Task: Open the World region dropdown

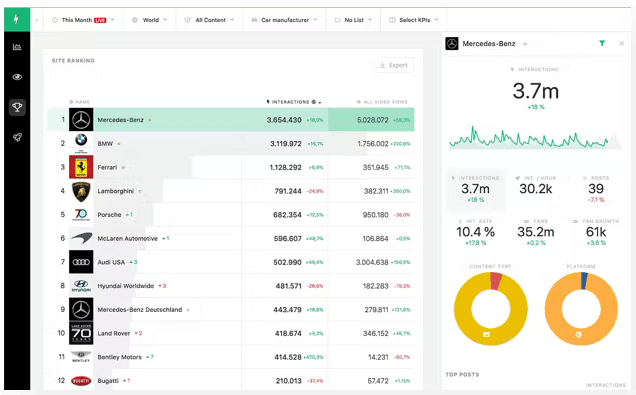Action: point(150,20)
